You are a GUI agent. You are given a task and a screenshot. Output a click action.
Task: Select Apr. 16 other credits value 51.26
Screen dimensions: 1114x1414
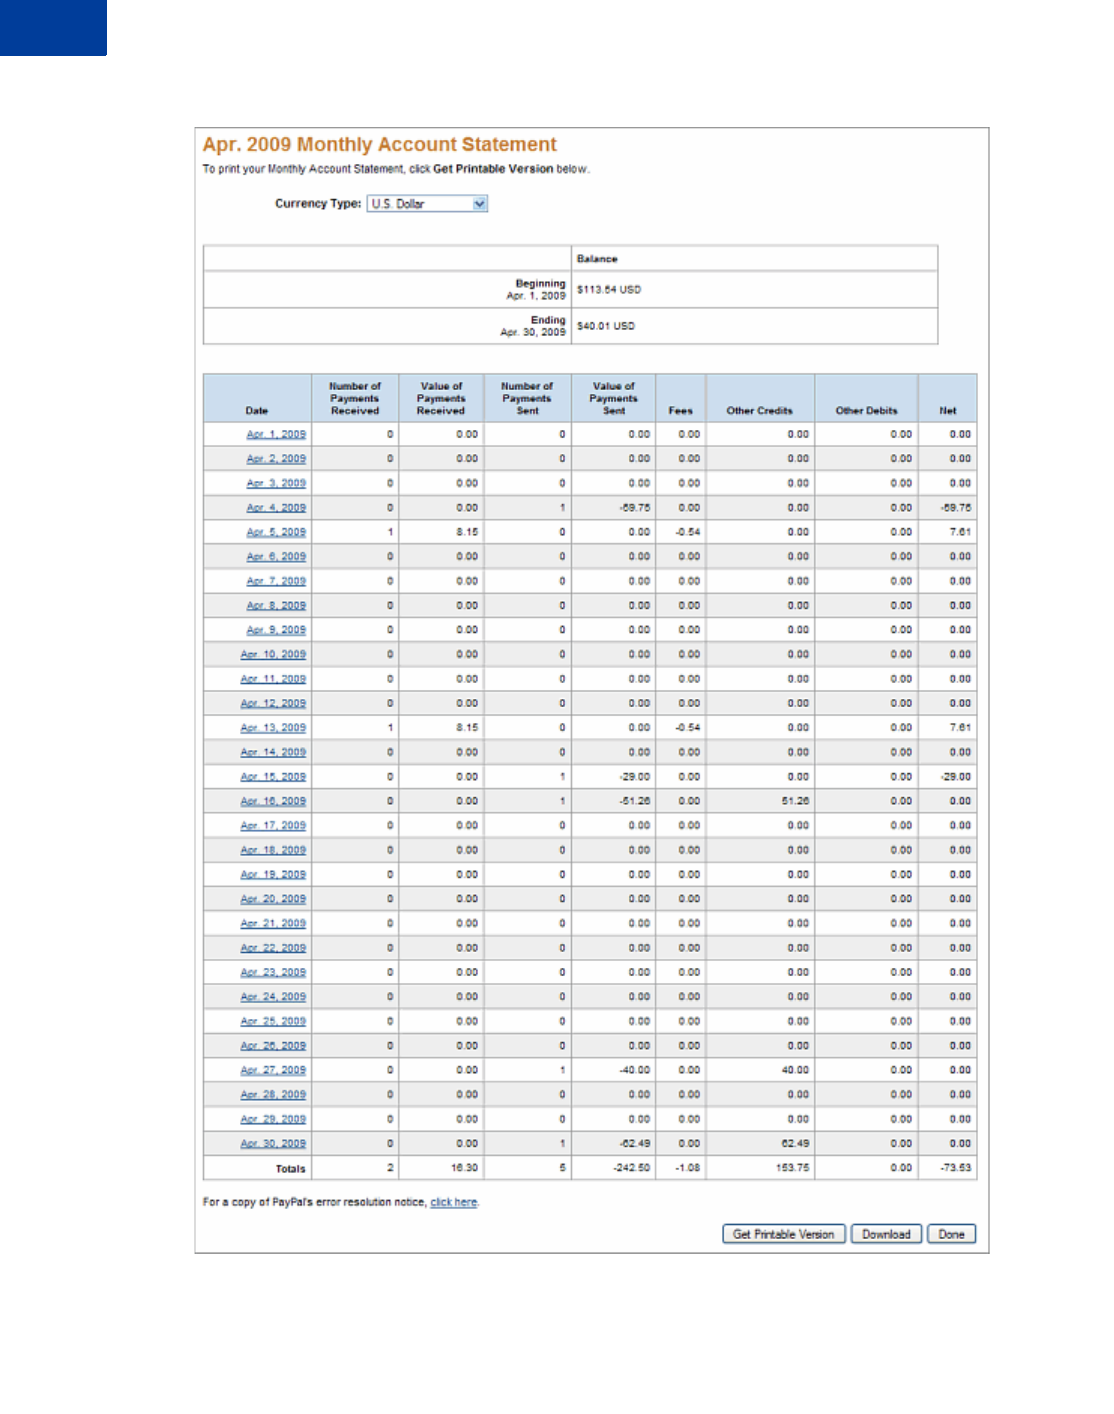click(795, 802)
